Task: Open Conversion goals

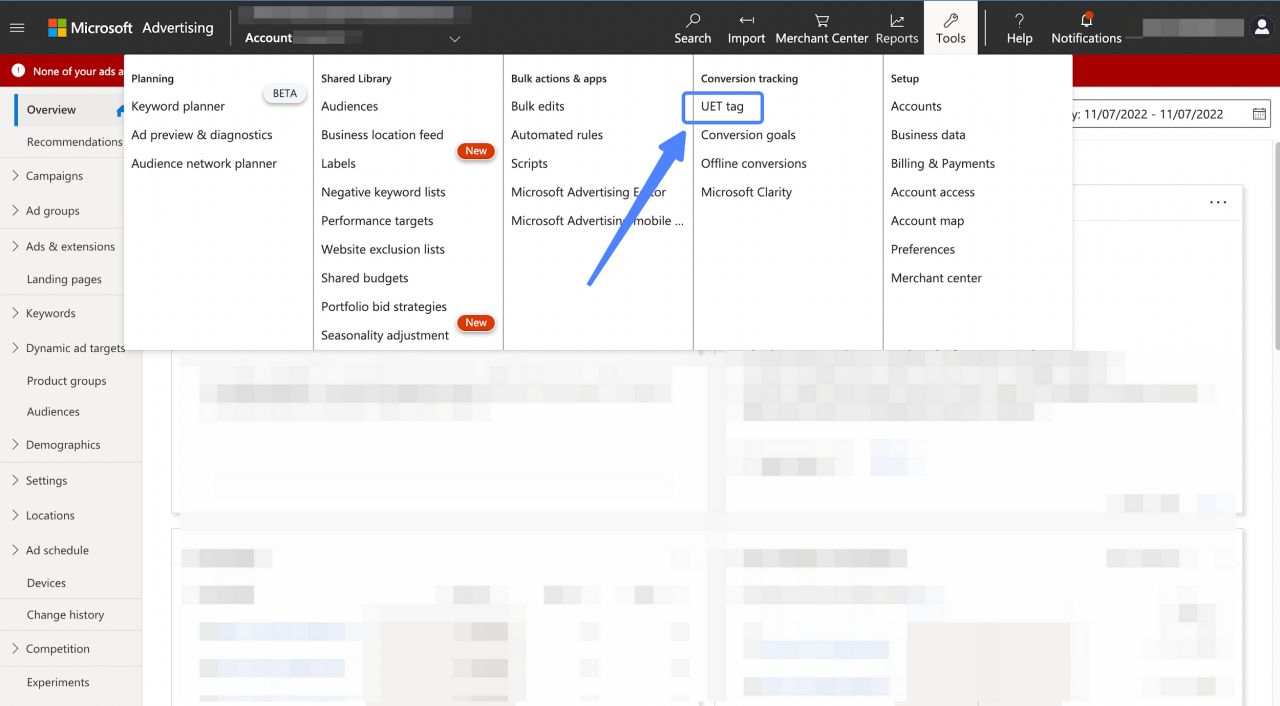Action: click(748, 135)
